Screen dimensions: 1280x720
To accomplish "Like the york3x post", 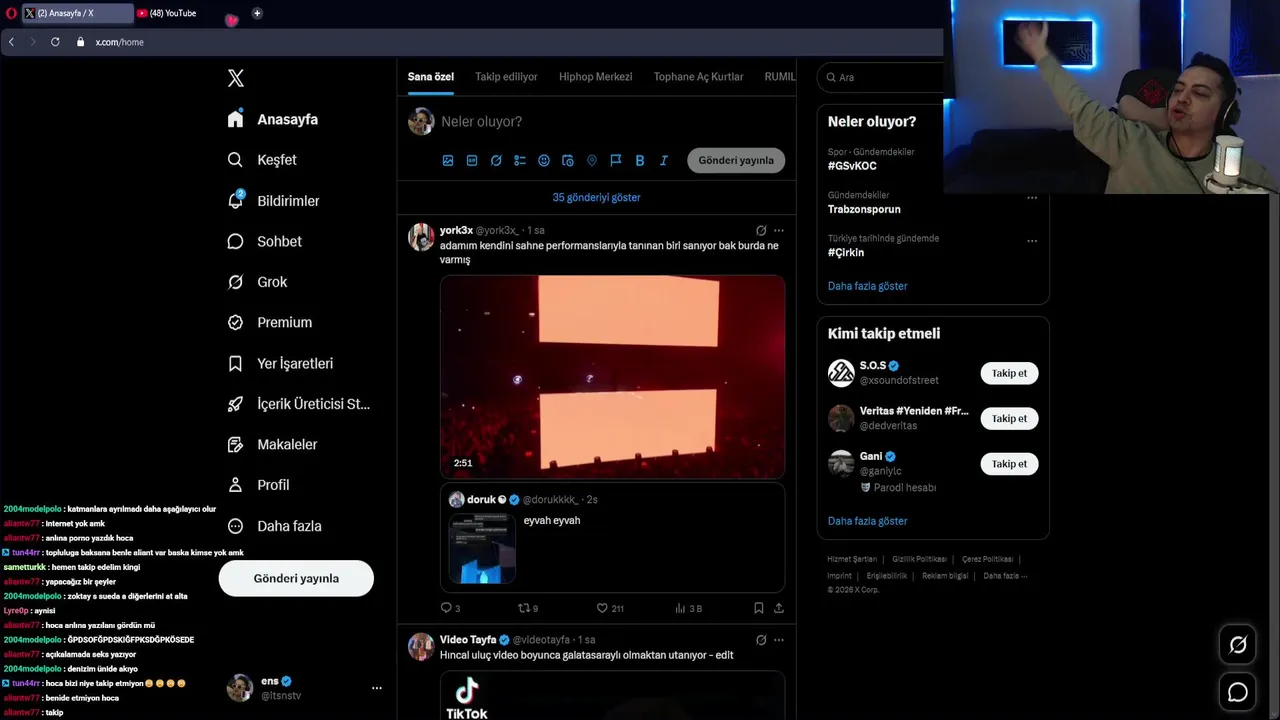I will 609,608.
